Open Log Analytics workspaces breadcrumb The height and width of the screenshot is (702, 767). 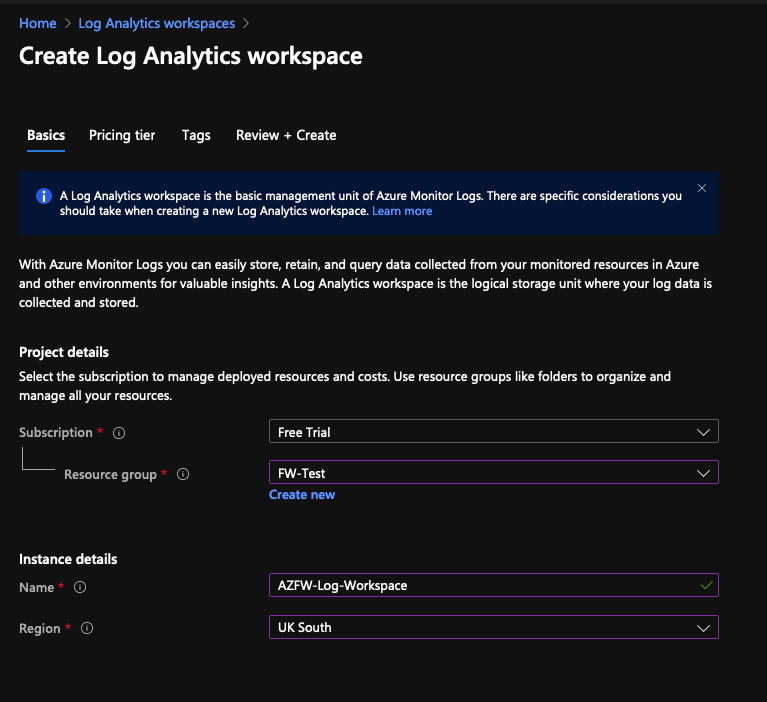[157, 23]
